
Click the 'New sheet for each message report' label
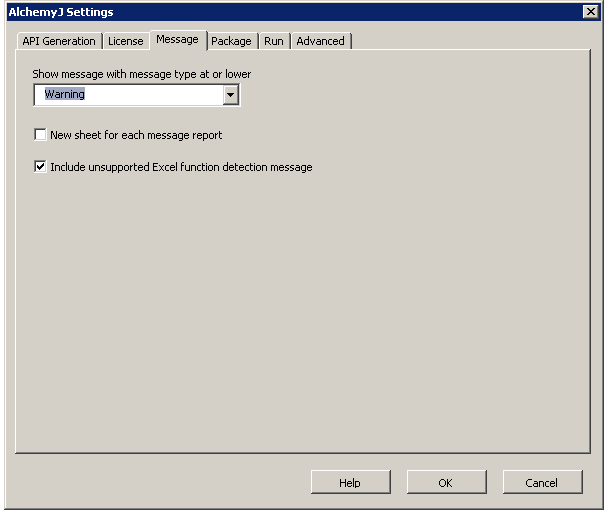point(136,135)
